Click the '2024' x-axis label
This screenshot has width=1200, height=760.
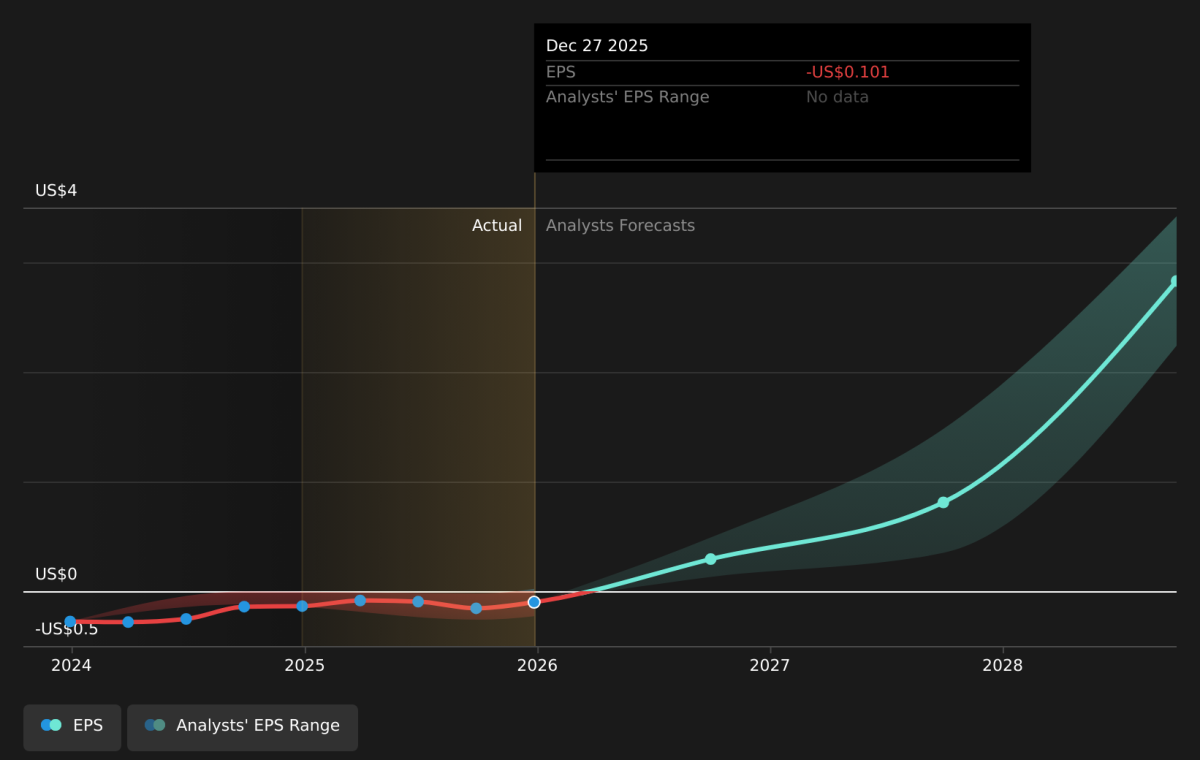tap(70, 665)
